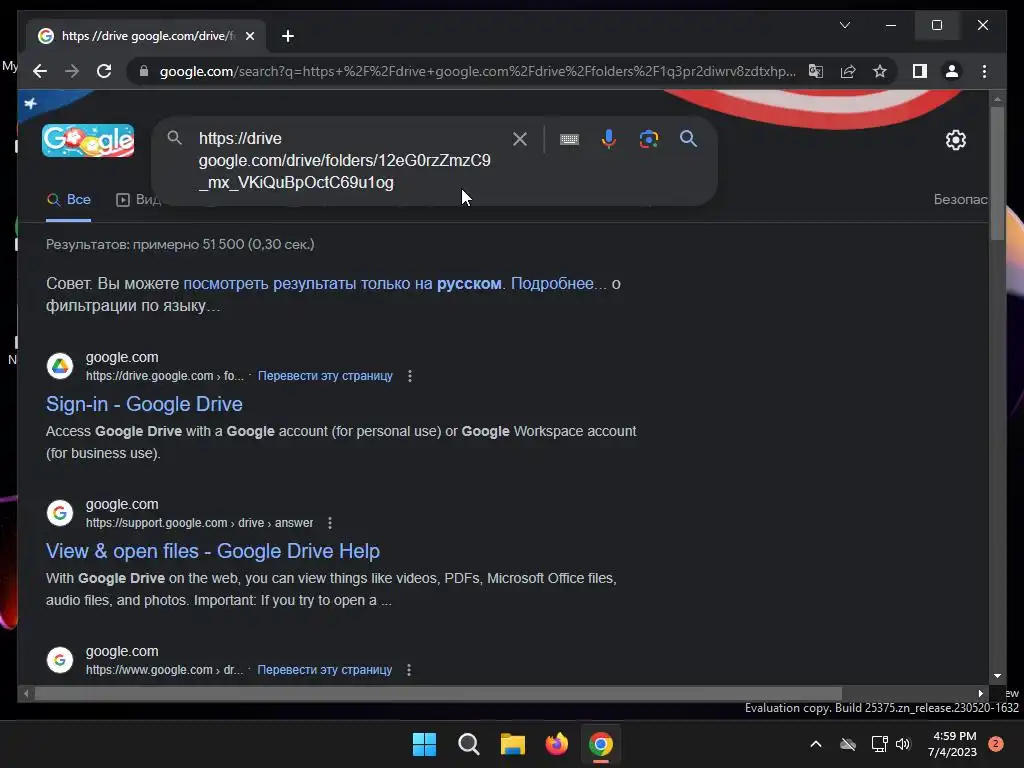Click Google Drive favicon of first result
Screen dimensions: 1024x768
59,366
